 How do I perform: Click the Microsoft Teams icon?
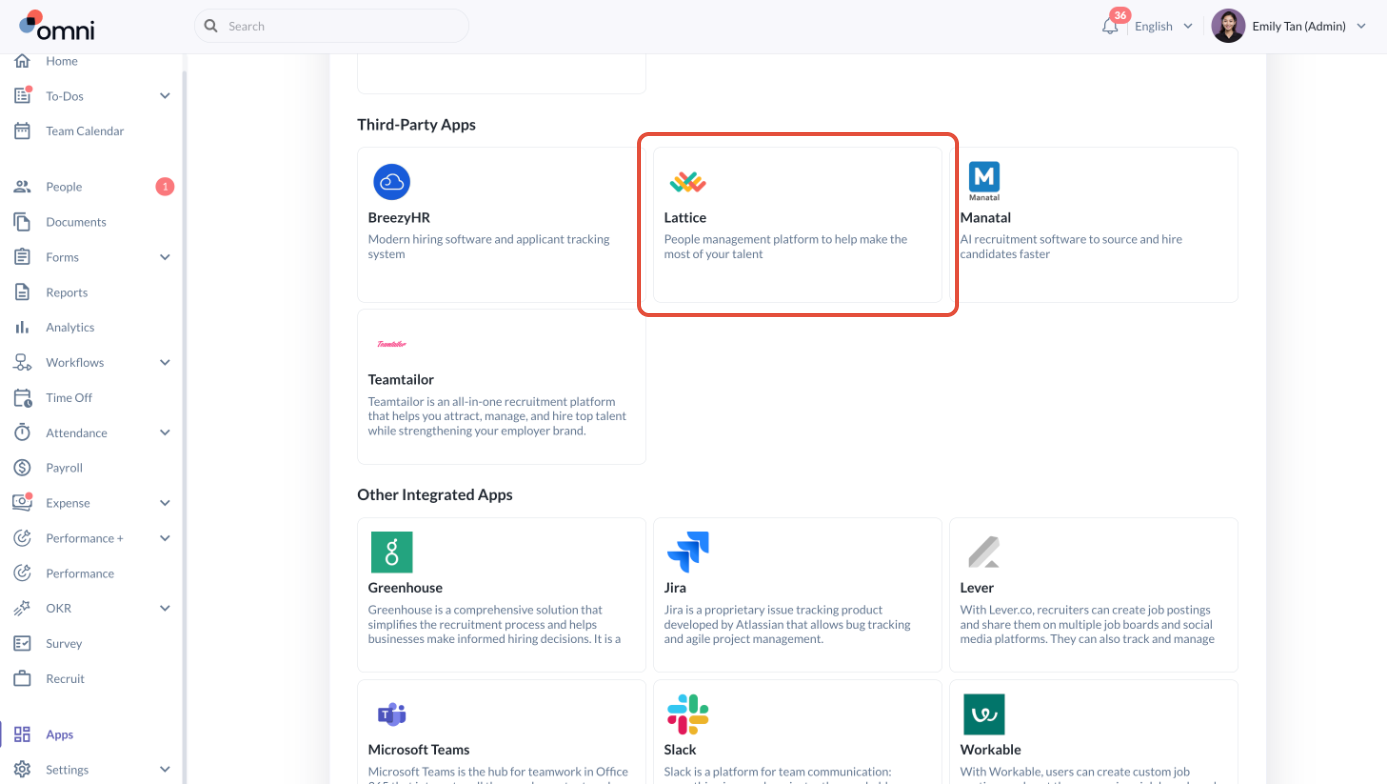pyautogui.click(x=392, y=714)
